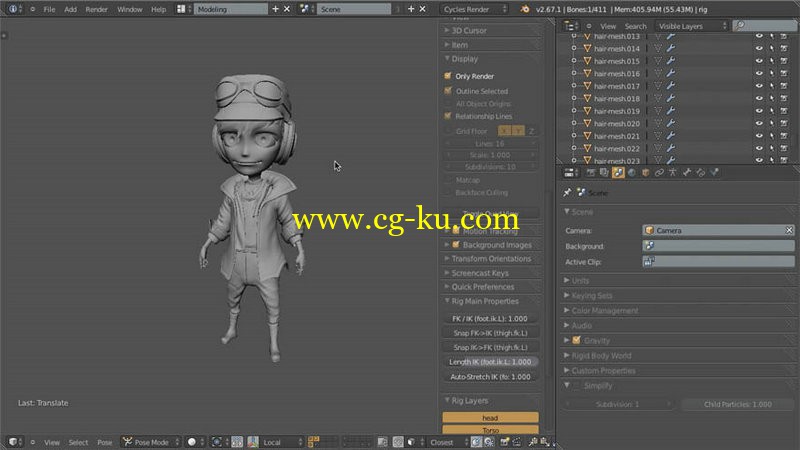Adjust FK / IK (foot.ik.L) slider
Image resolution: width=800 pixels, height=450 pixels.
490,318
